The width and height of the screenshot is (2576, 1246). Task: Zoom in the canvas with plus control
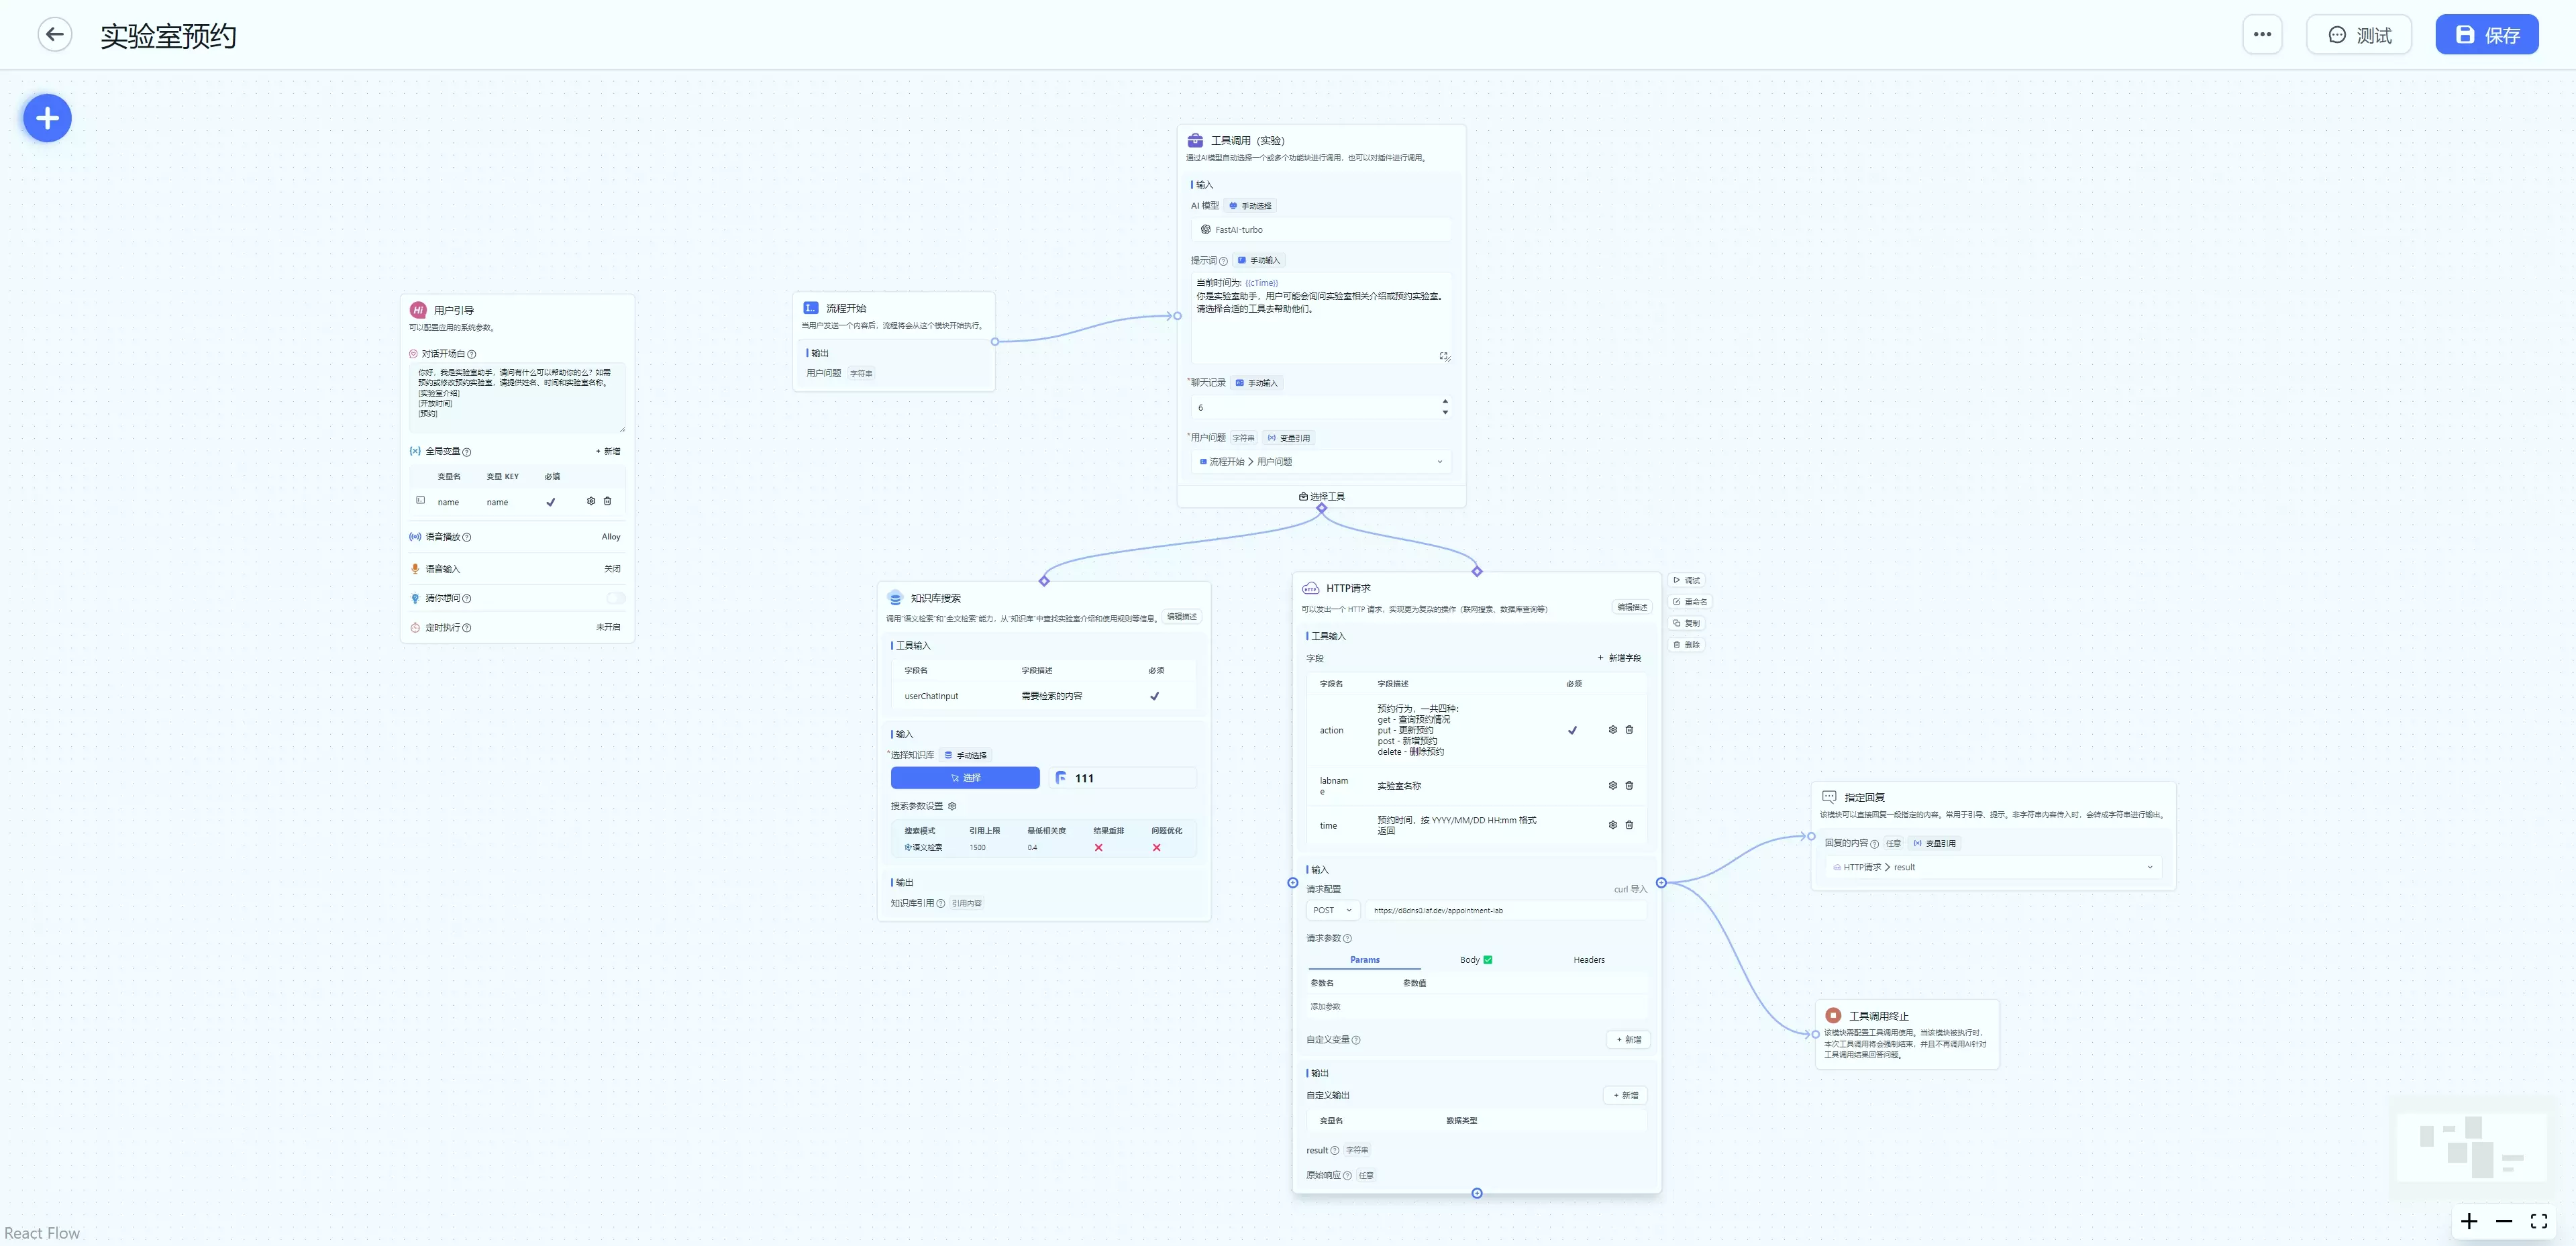tap(2469, 1221)
